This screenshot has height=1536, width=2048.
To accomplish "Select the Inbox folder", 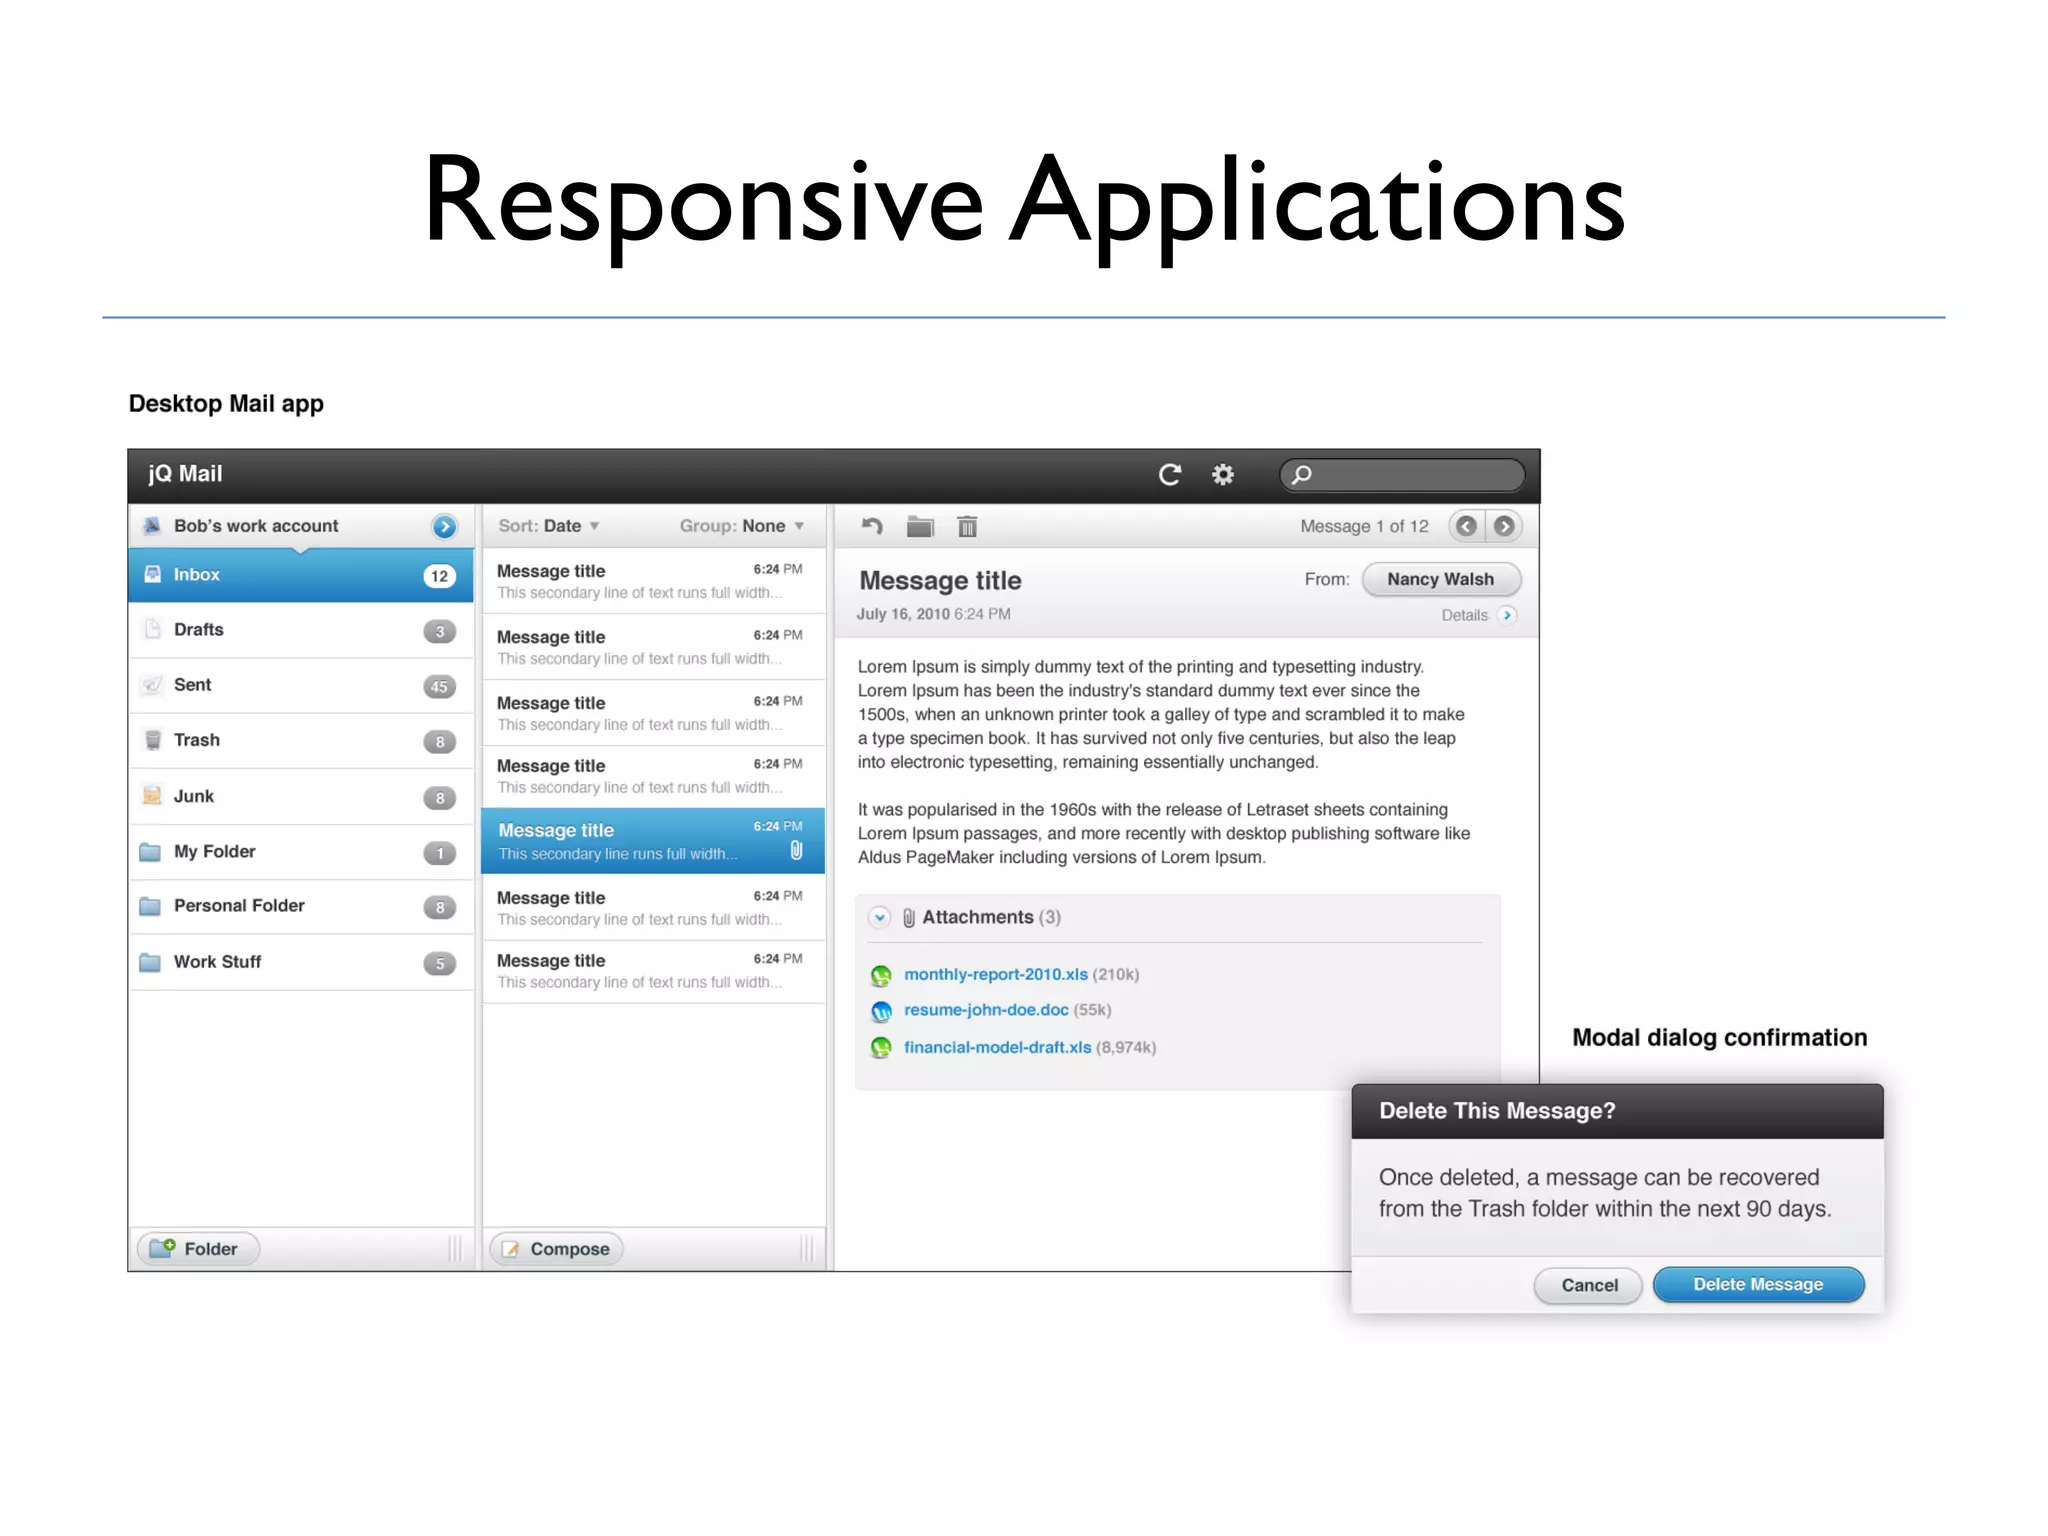I will point(301,575).
